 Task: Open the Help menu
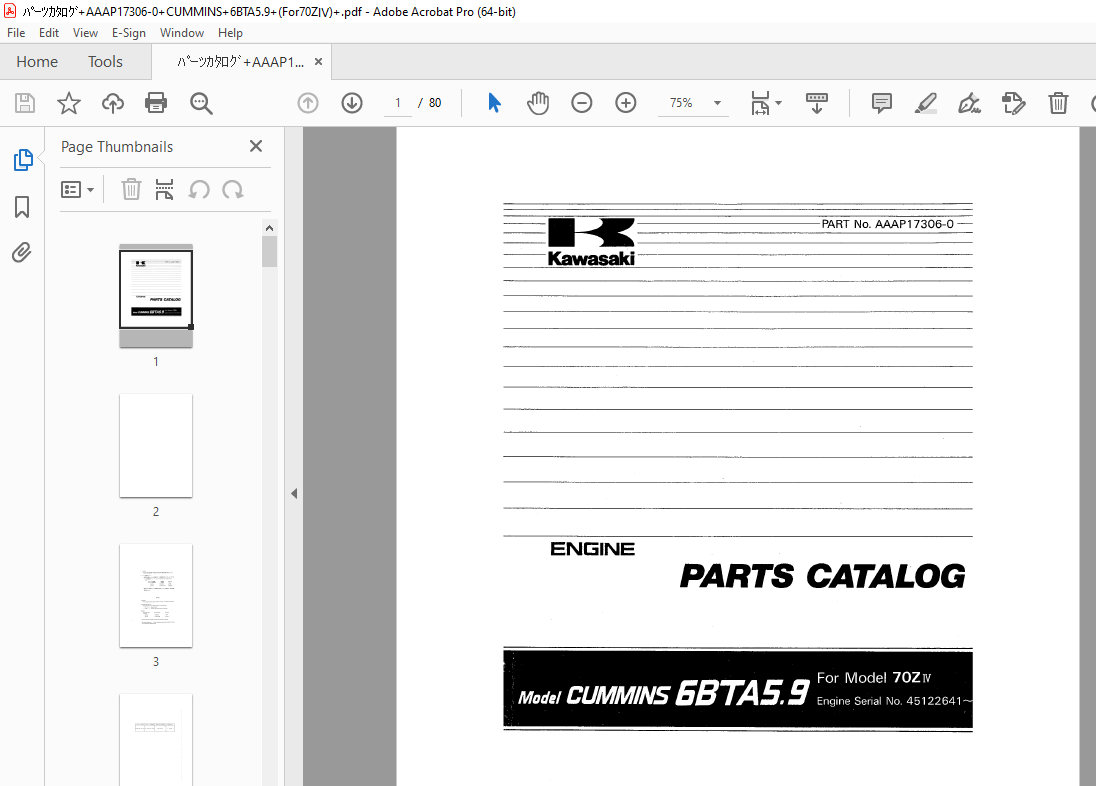230,33
